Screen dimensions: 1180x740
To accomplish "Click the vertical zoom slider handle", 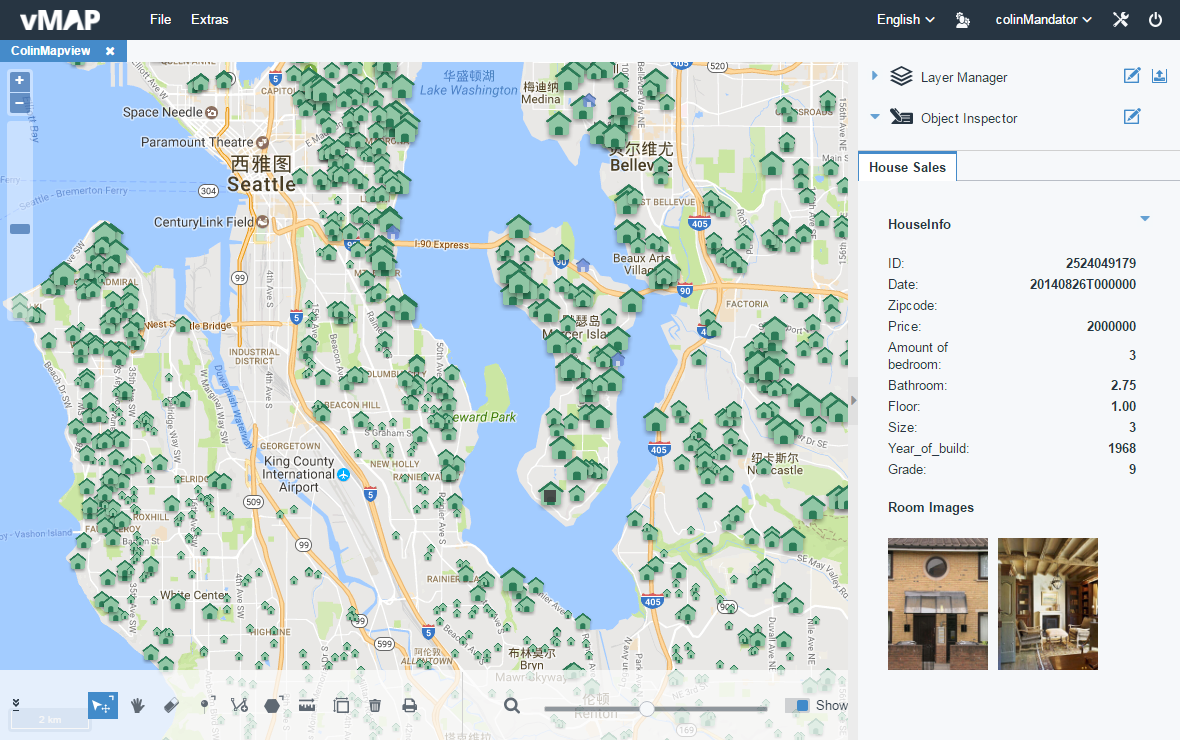I will click(20, 229).
